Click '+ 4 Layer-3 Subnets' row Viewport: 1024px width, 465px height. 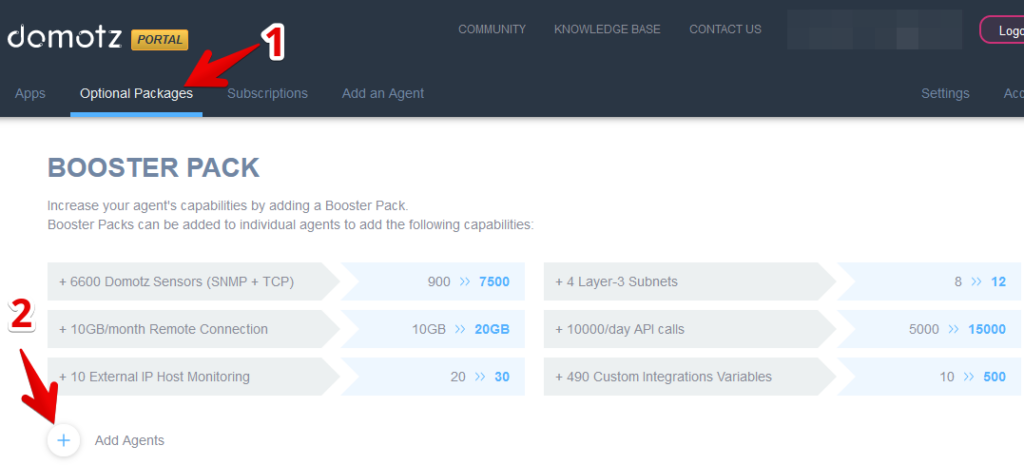[x=782, y=281]
